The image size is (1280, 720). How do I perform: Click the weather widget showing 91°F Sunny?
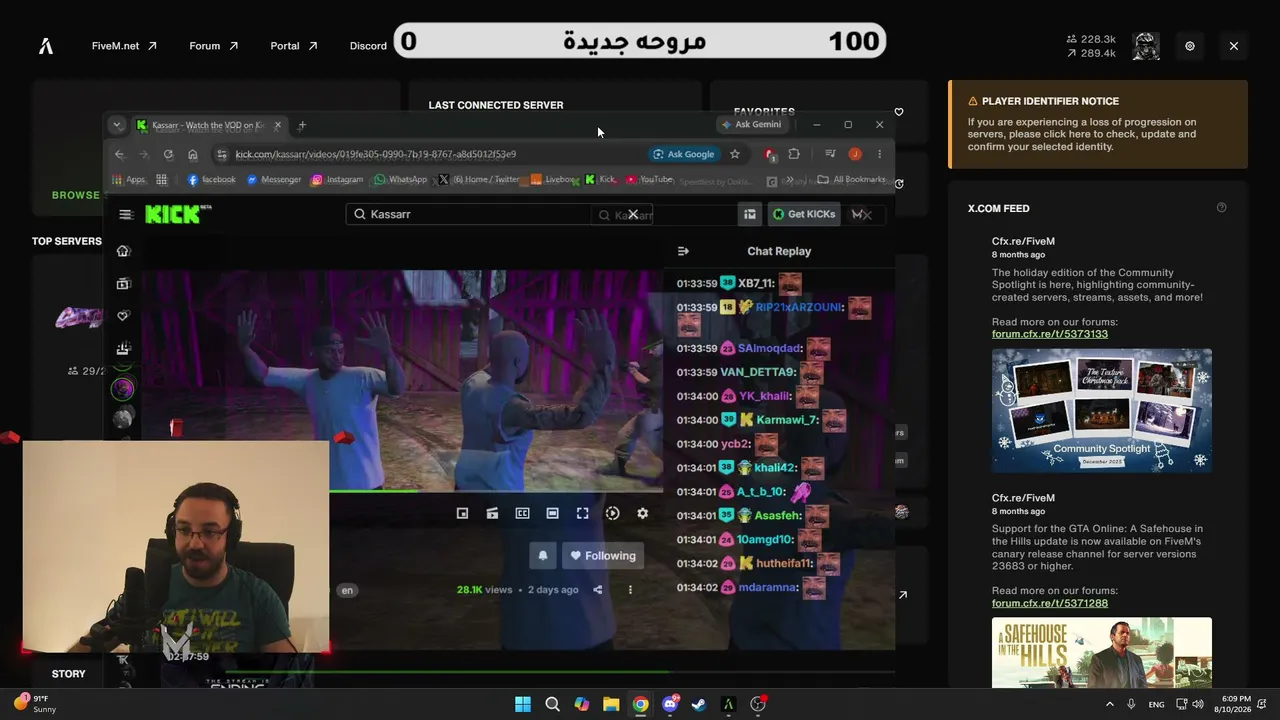[x=35, y=703]
